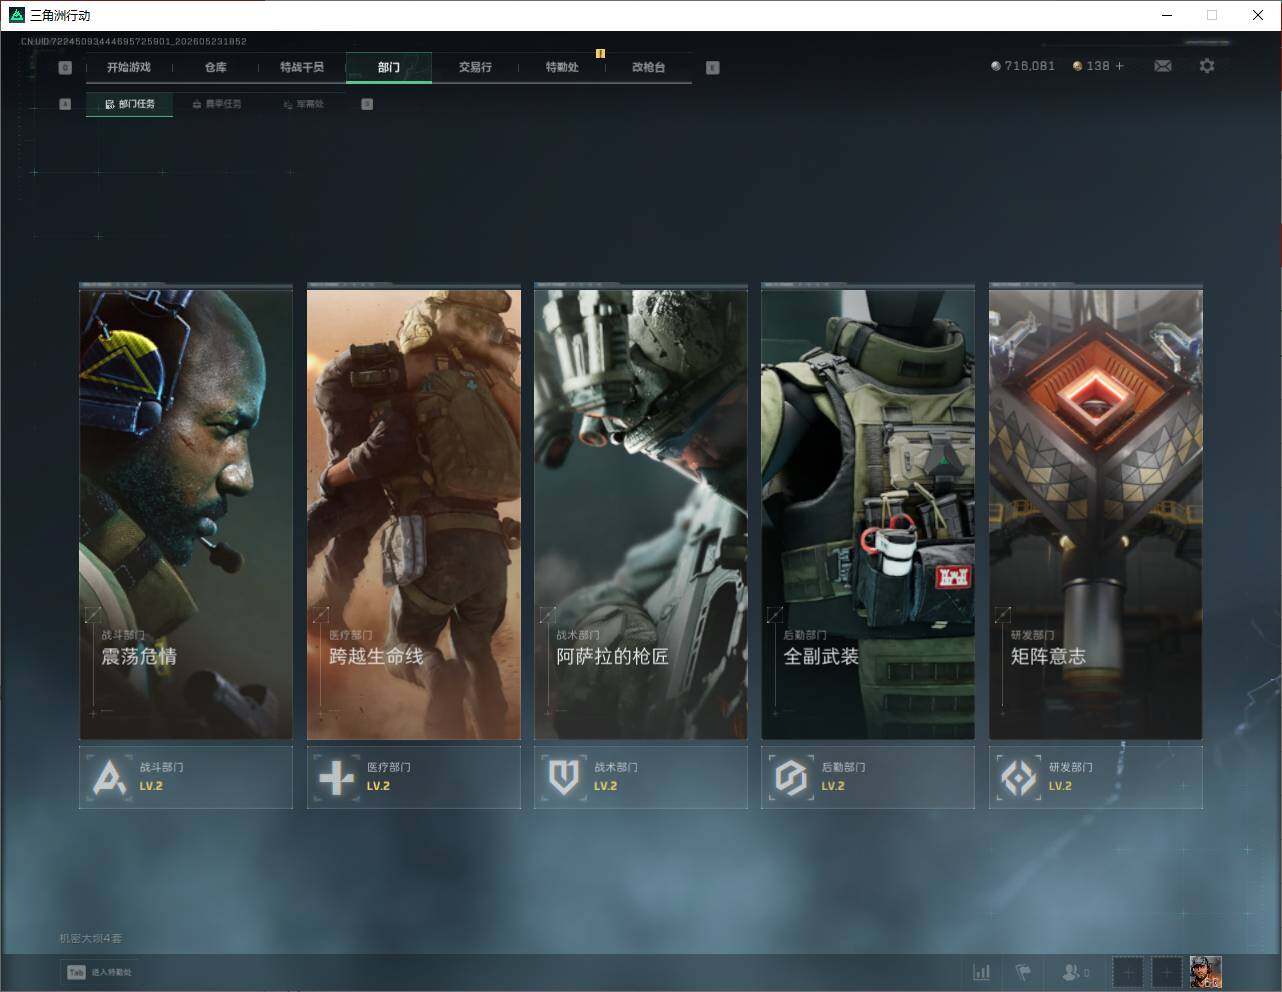Open the third sub-tab in the row
The width and height of the screenshot is (1282, 992).
point(303,104)
